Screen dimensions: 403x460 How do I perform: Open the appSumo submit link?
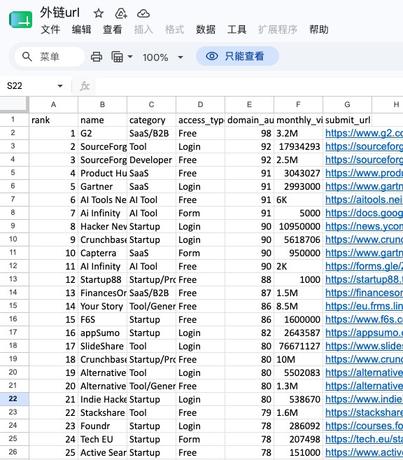(x=364, y=333)
